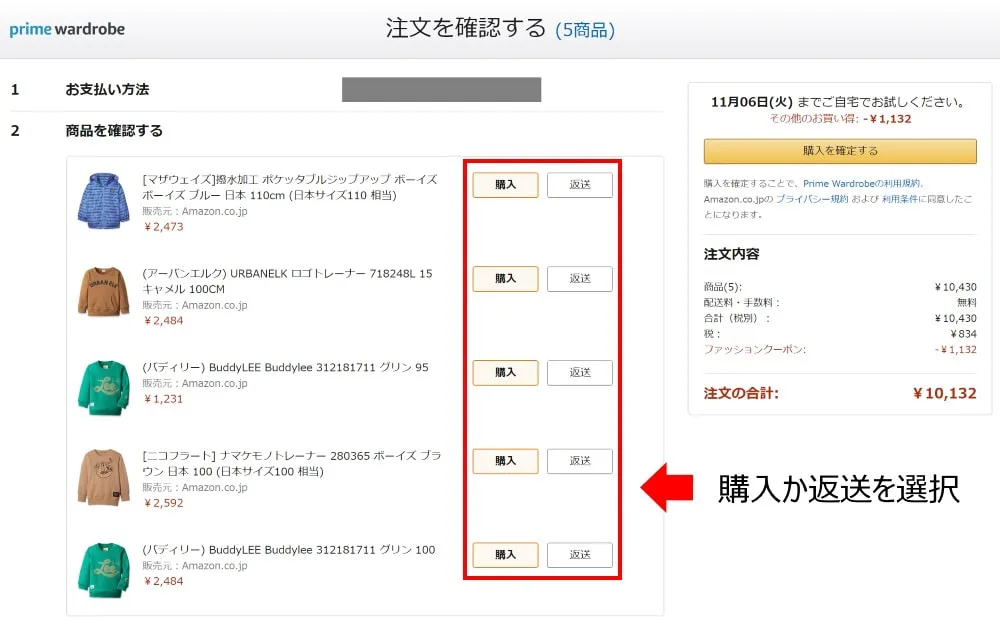Select 返送 for the マザウェイズ jacket
Screen dimensions: 1000x622
pyautogui.click(x=580, y=185)
